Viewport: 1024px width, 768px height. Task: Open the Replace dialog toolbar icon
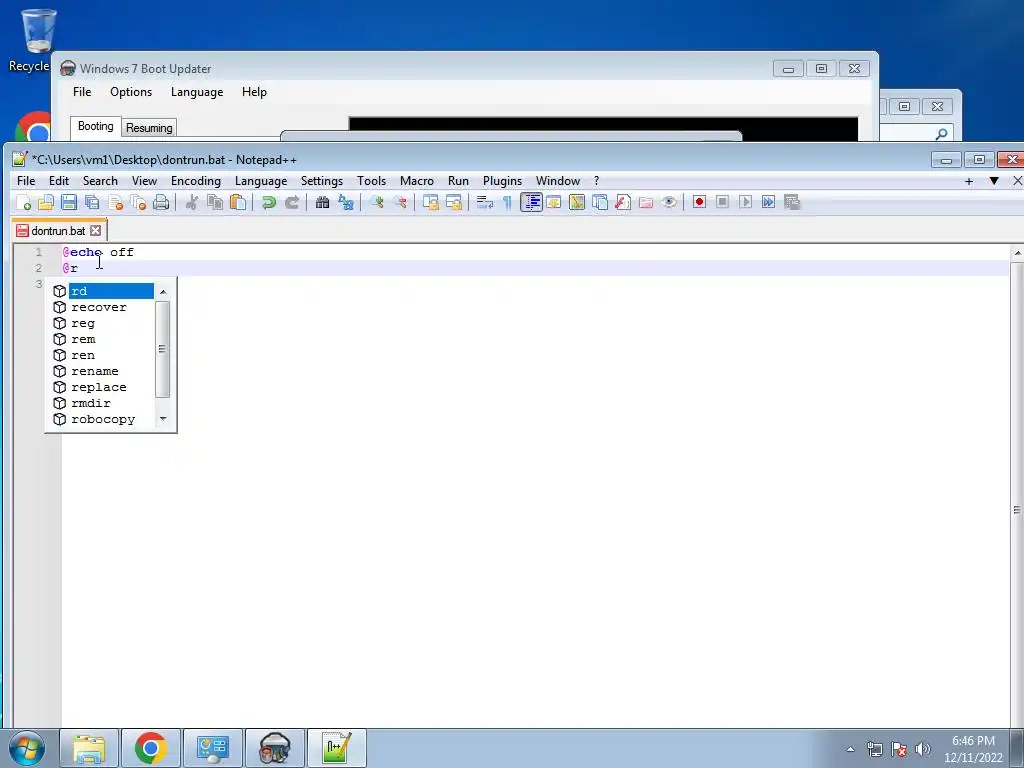[345, 202]
